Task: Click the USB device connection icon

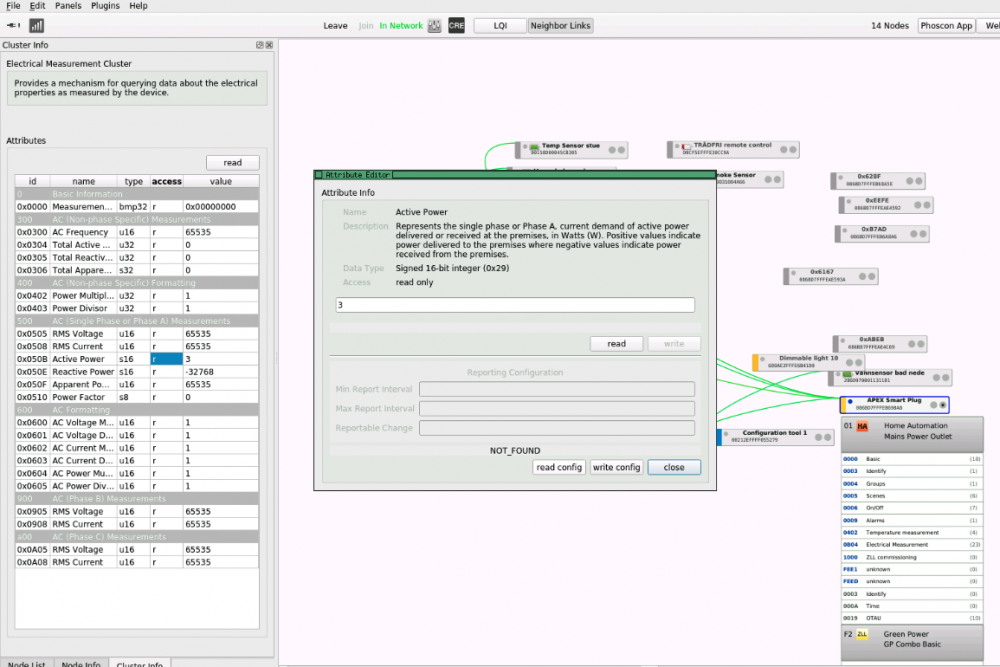Action: (x=13, y=25)
